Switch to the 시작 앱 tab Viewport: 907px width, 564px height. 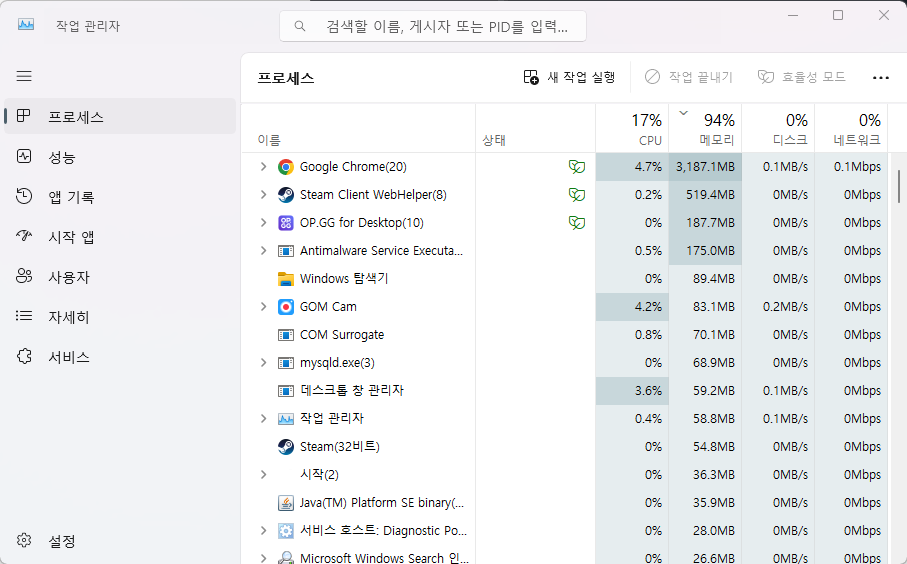click(120, 237)
